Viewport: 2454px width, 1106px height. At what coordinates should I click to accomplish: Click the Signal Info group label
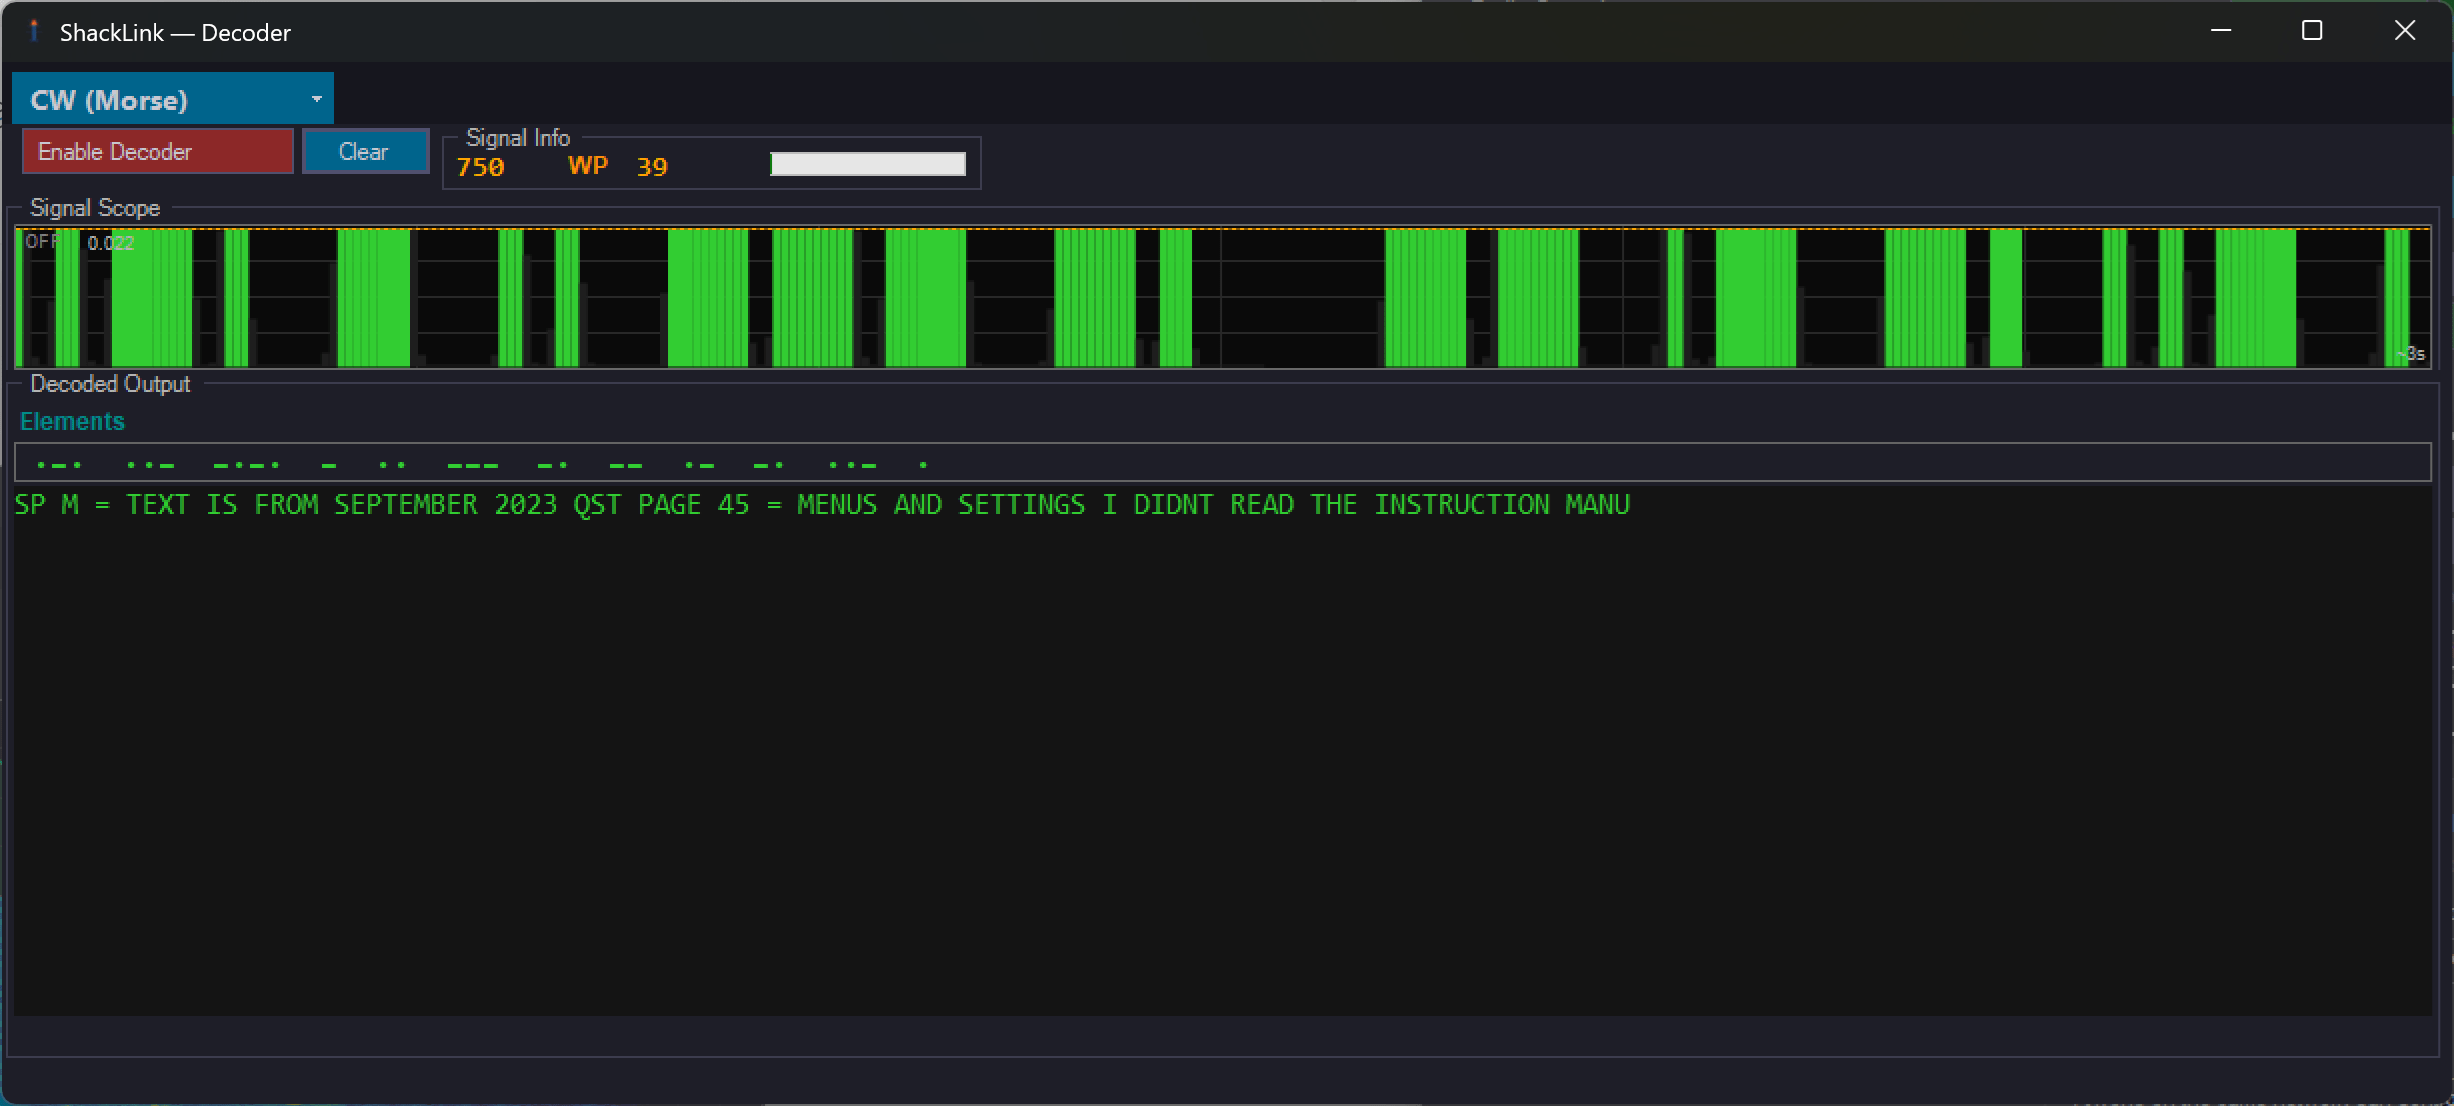coord(518,138)
